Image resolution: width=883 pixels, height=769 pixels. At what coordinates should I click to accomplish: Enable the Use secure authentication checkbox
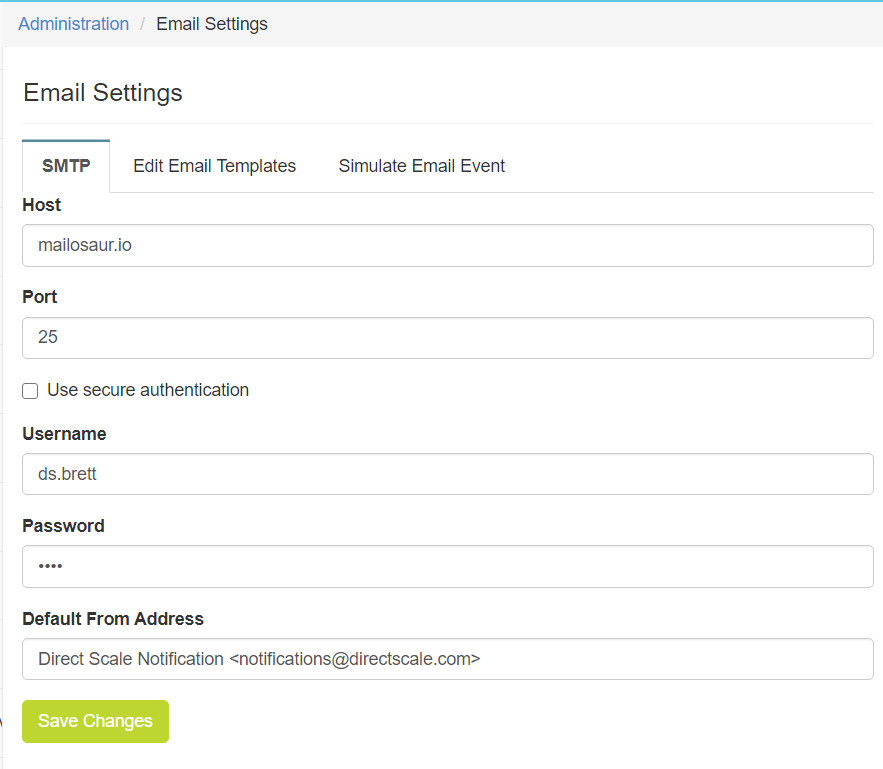pos(30,391)
